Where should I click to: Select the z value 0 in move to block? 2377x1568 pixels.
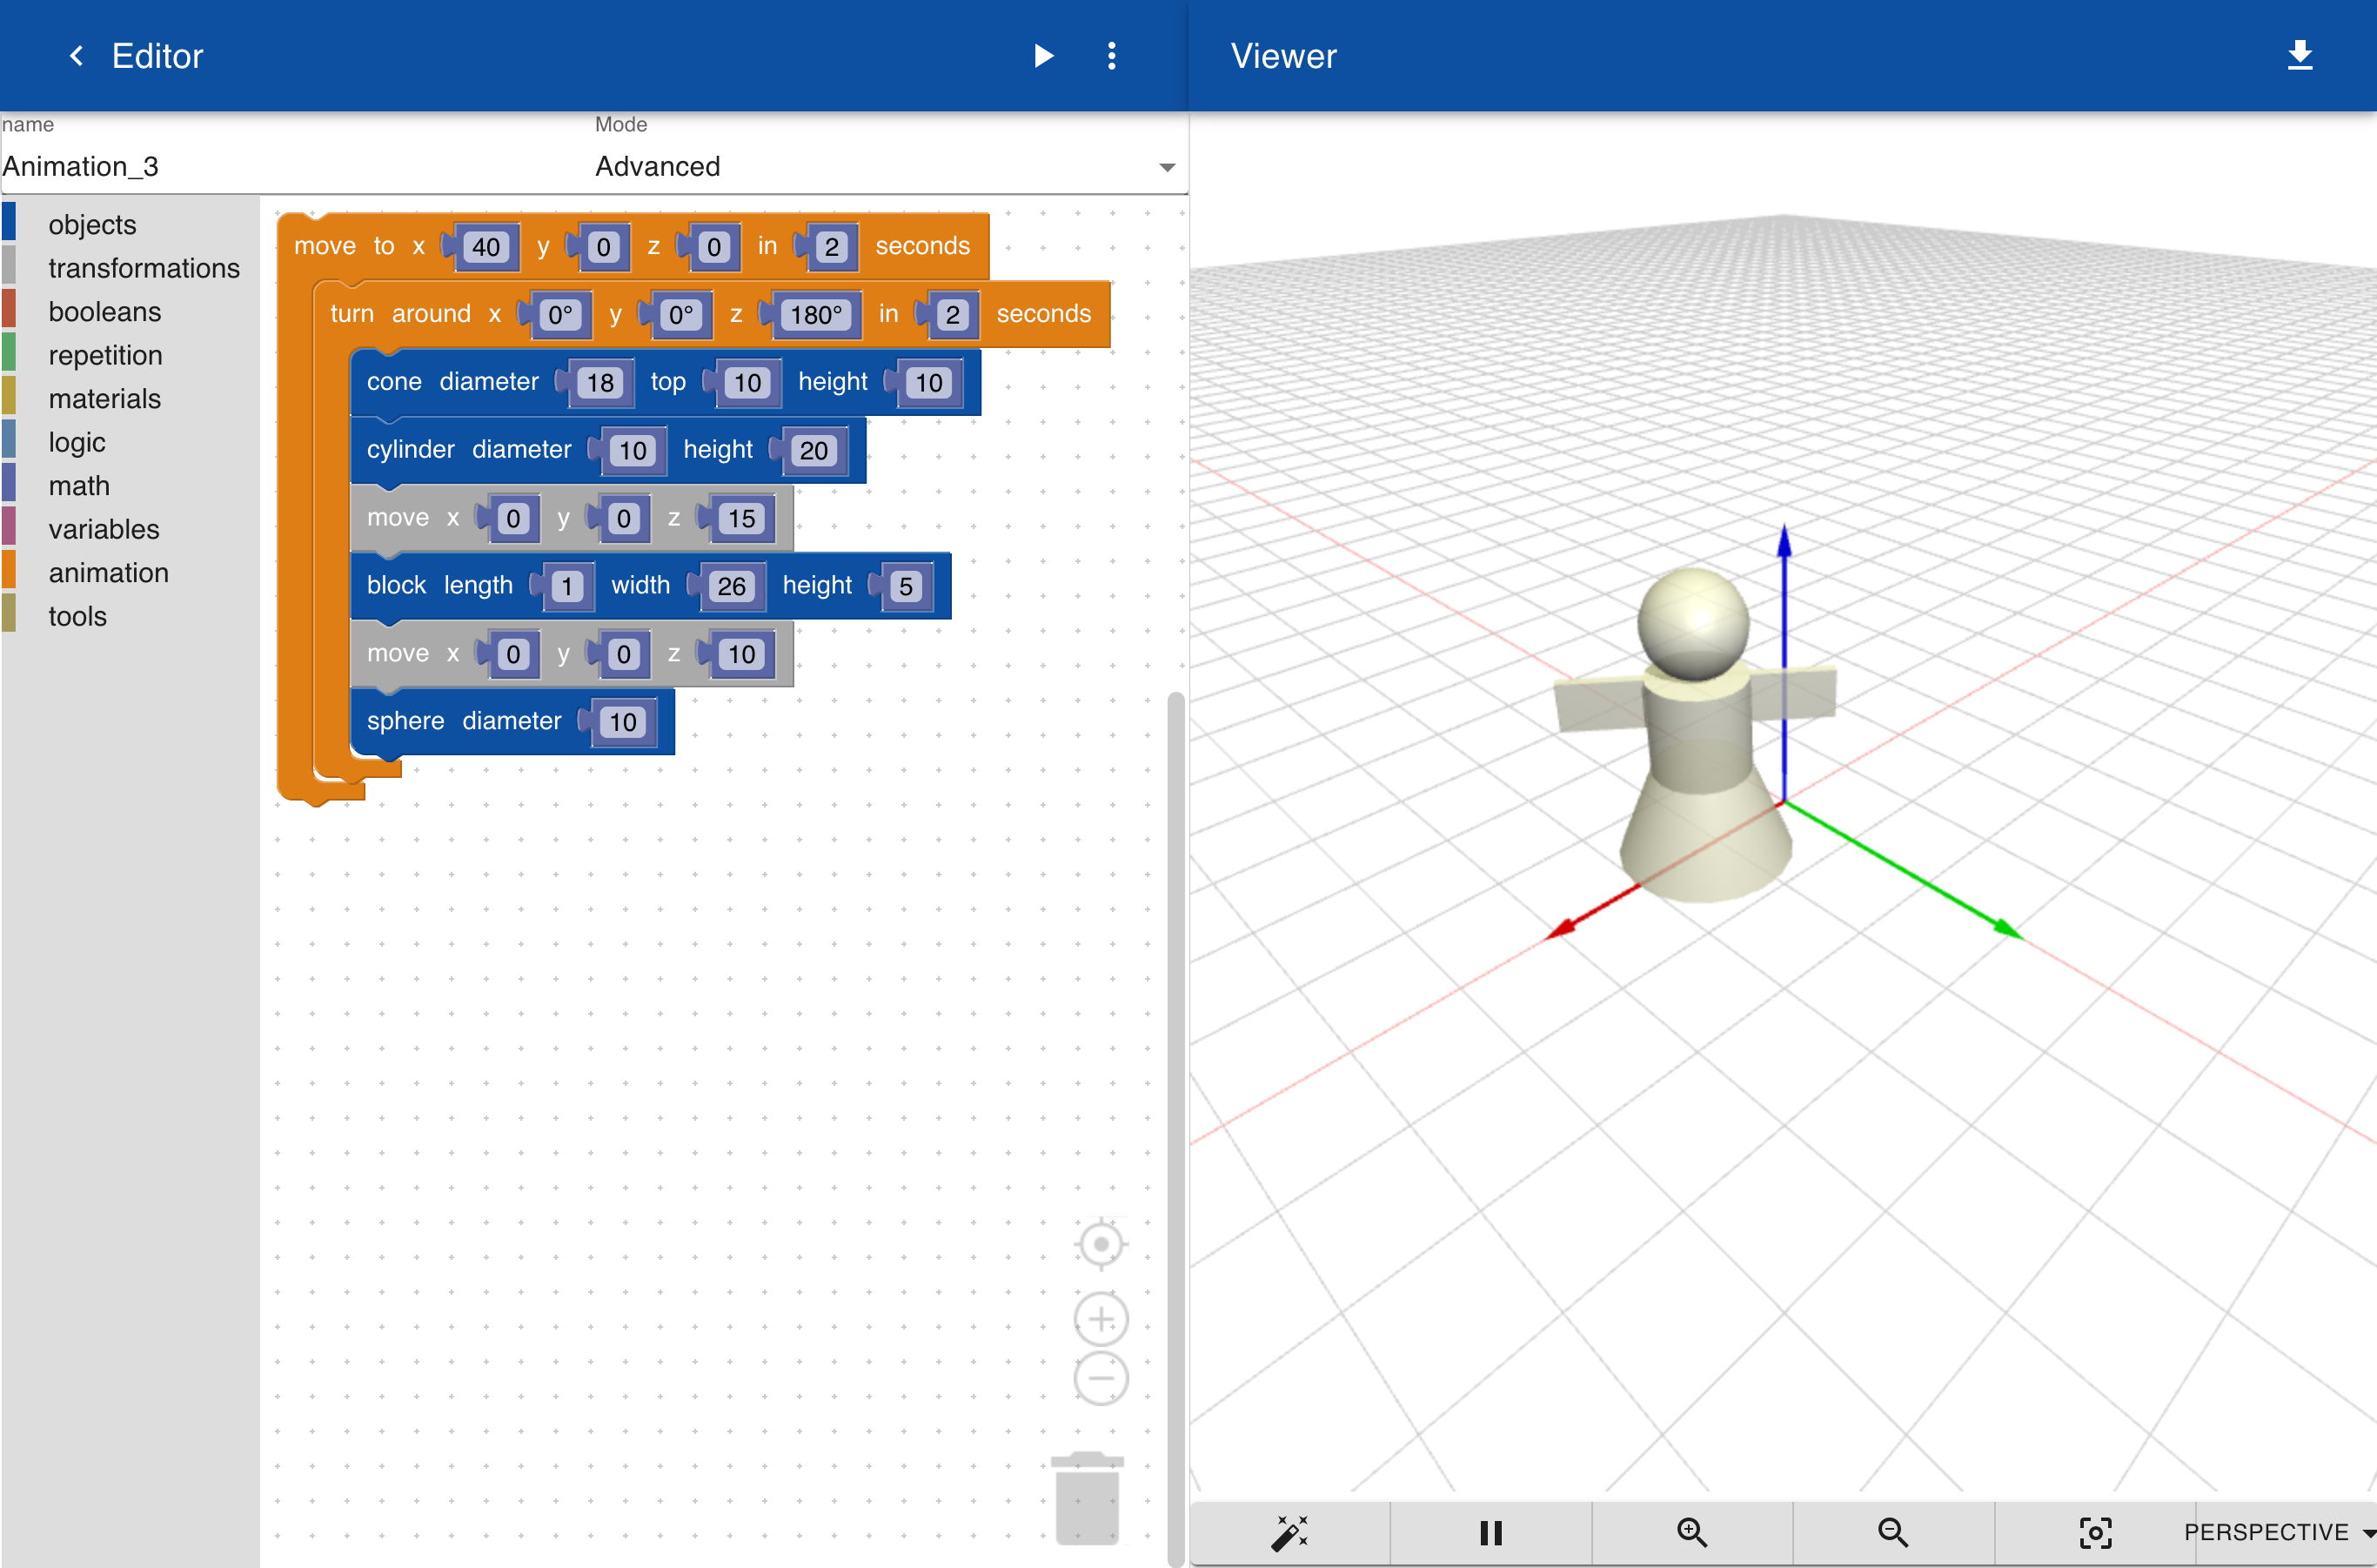(713, 247)
